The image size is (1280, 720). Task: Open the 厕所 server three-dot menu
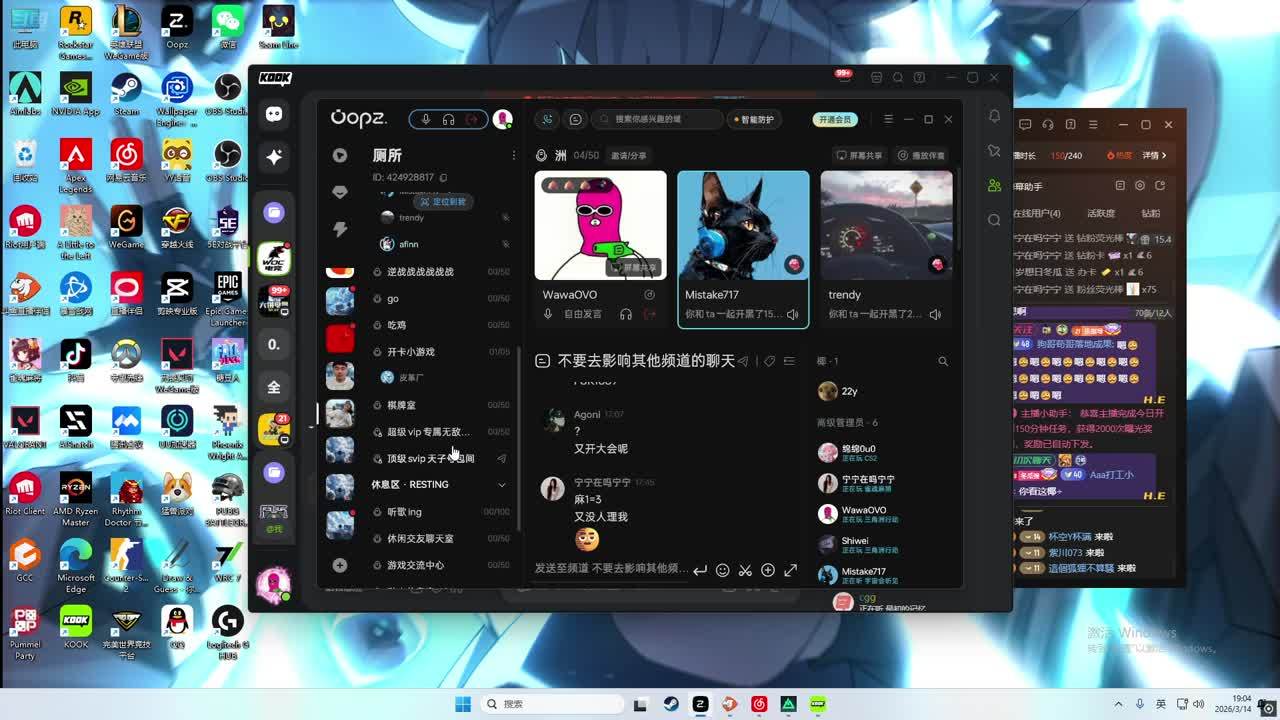point(514,155)
